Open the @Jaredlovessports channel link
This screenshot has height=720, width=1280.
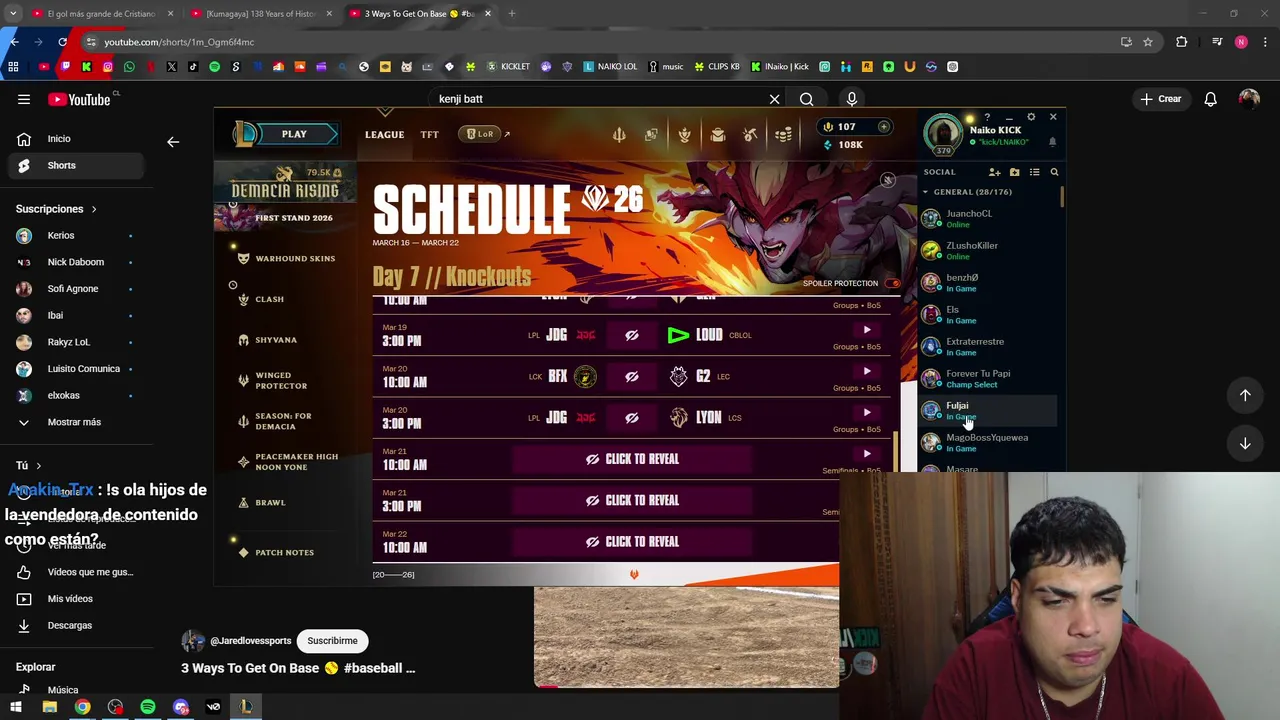[251, 641]
